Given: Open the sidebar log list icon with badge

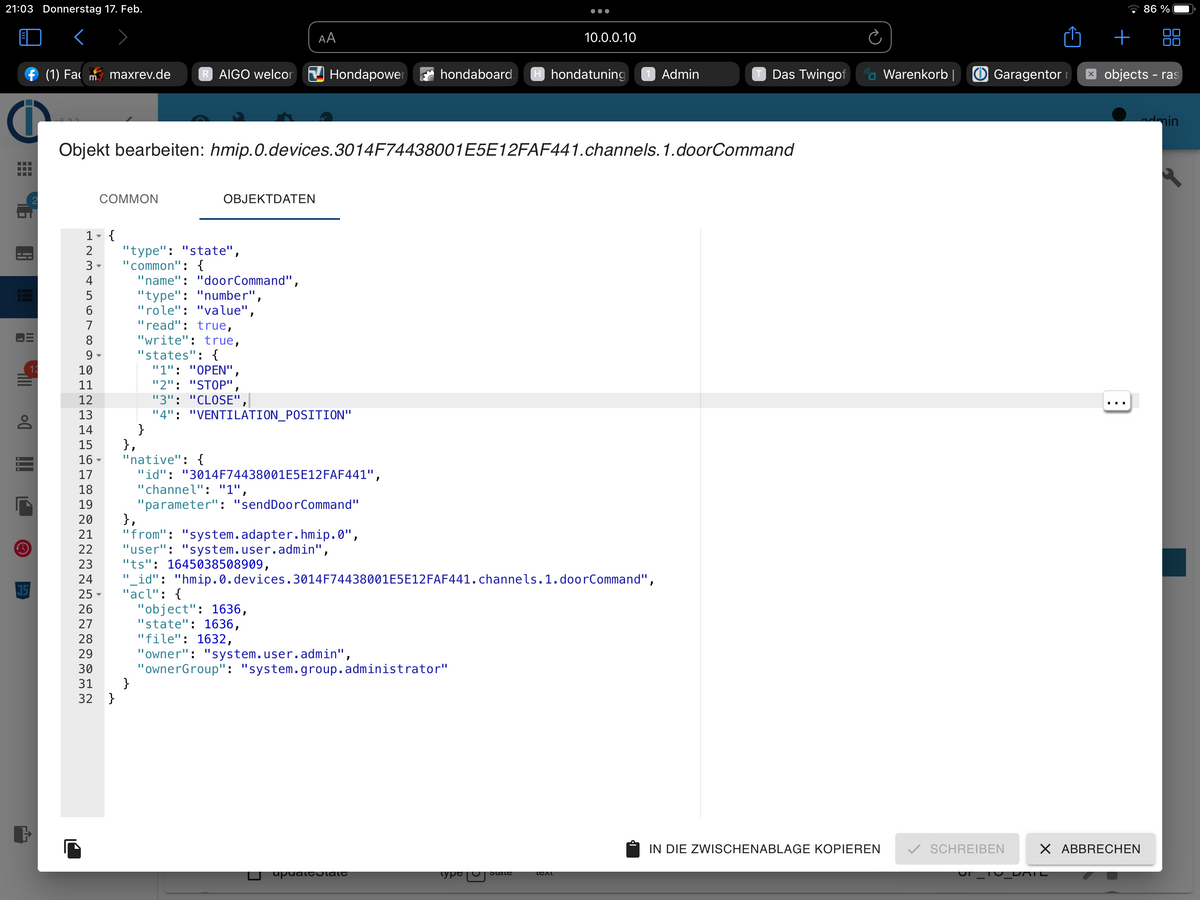Looking at the screenshot, I should [x=24, y=380].
